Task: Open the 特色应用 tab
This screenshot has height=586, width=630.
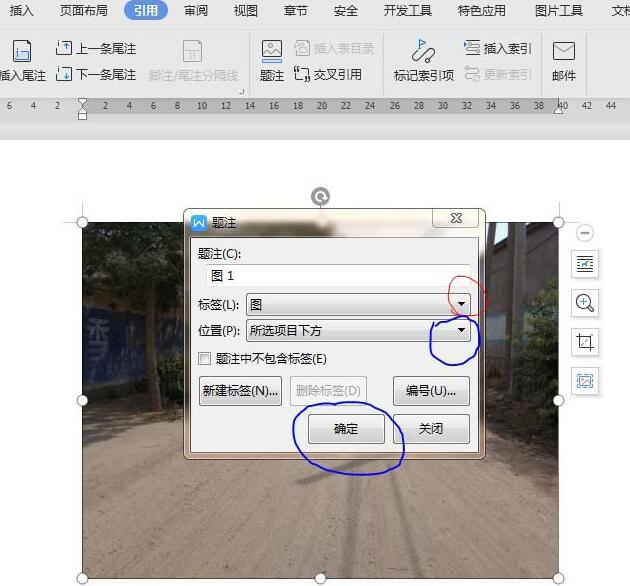Action: 482,10
